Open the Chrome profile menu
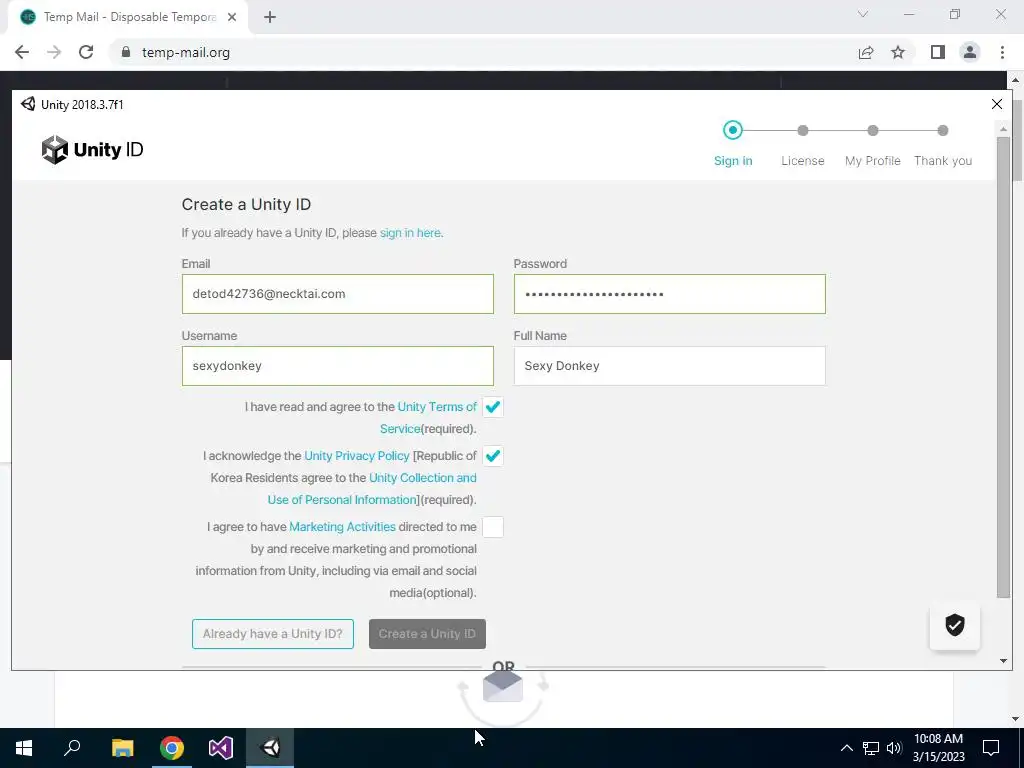This screenshot has width=1024, height=768. point(970,52)
